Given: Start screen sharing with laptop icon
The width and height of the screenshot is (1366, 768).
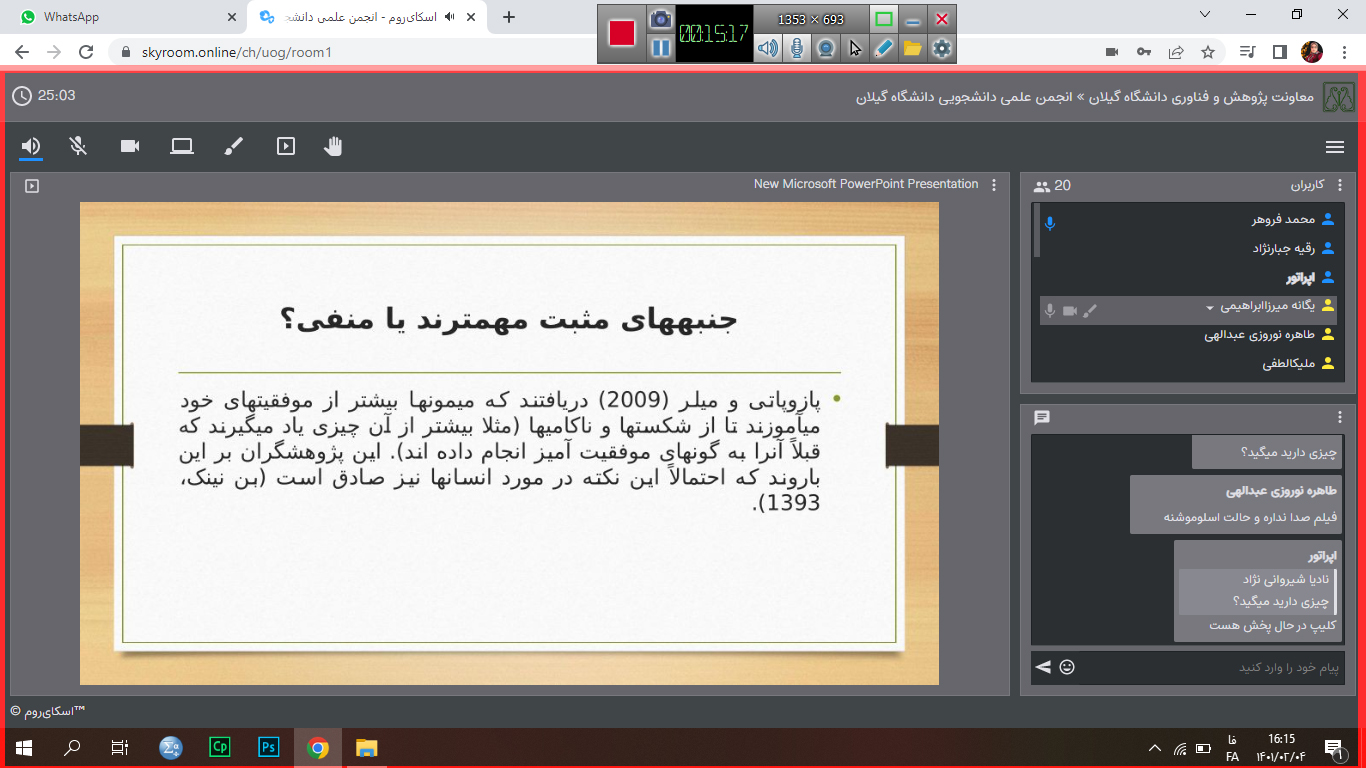Looking at the screenshot, I should point(181,146).
